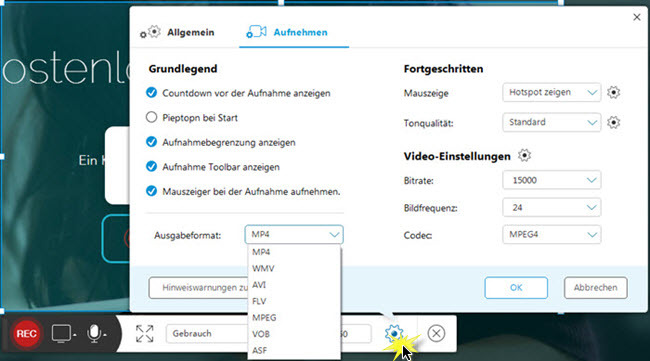Viewport: 650px width, 361px height.
Task: Confirm settings with OK button
Action: coord(516,288)
